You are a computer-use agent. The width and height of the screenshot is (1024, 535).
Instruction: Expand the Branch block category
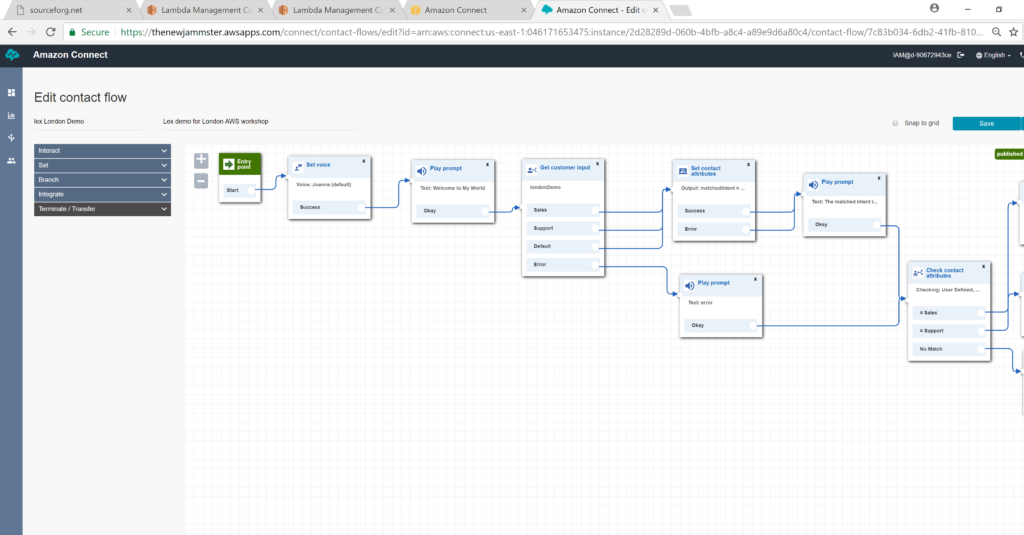(103, 180)
